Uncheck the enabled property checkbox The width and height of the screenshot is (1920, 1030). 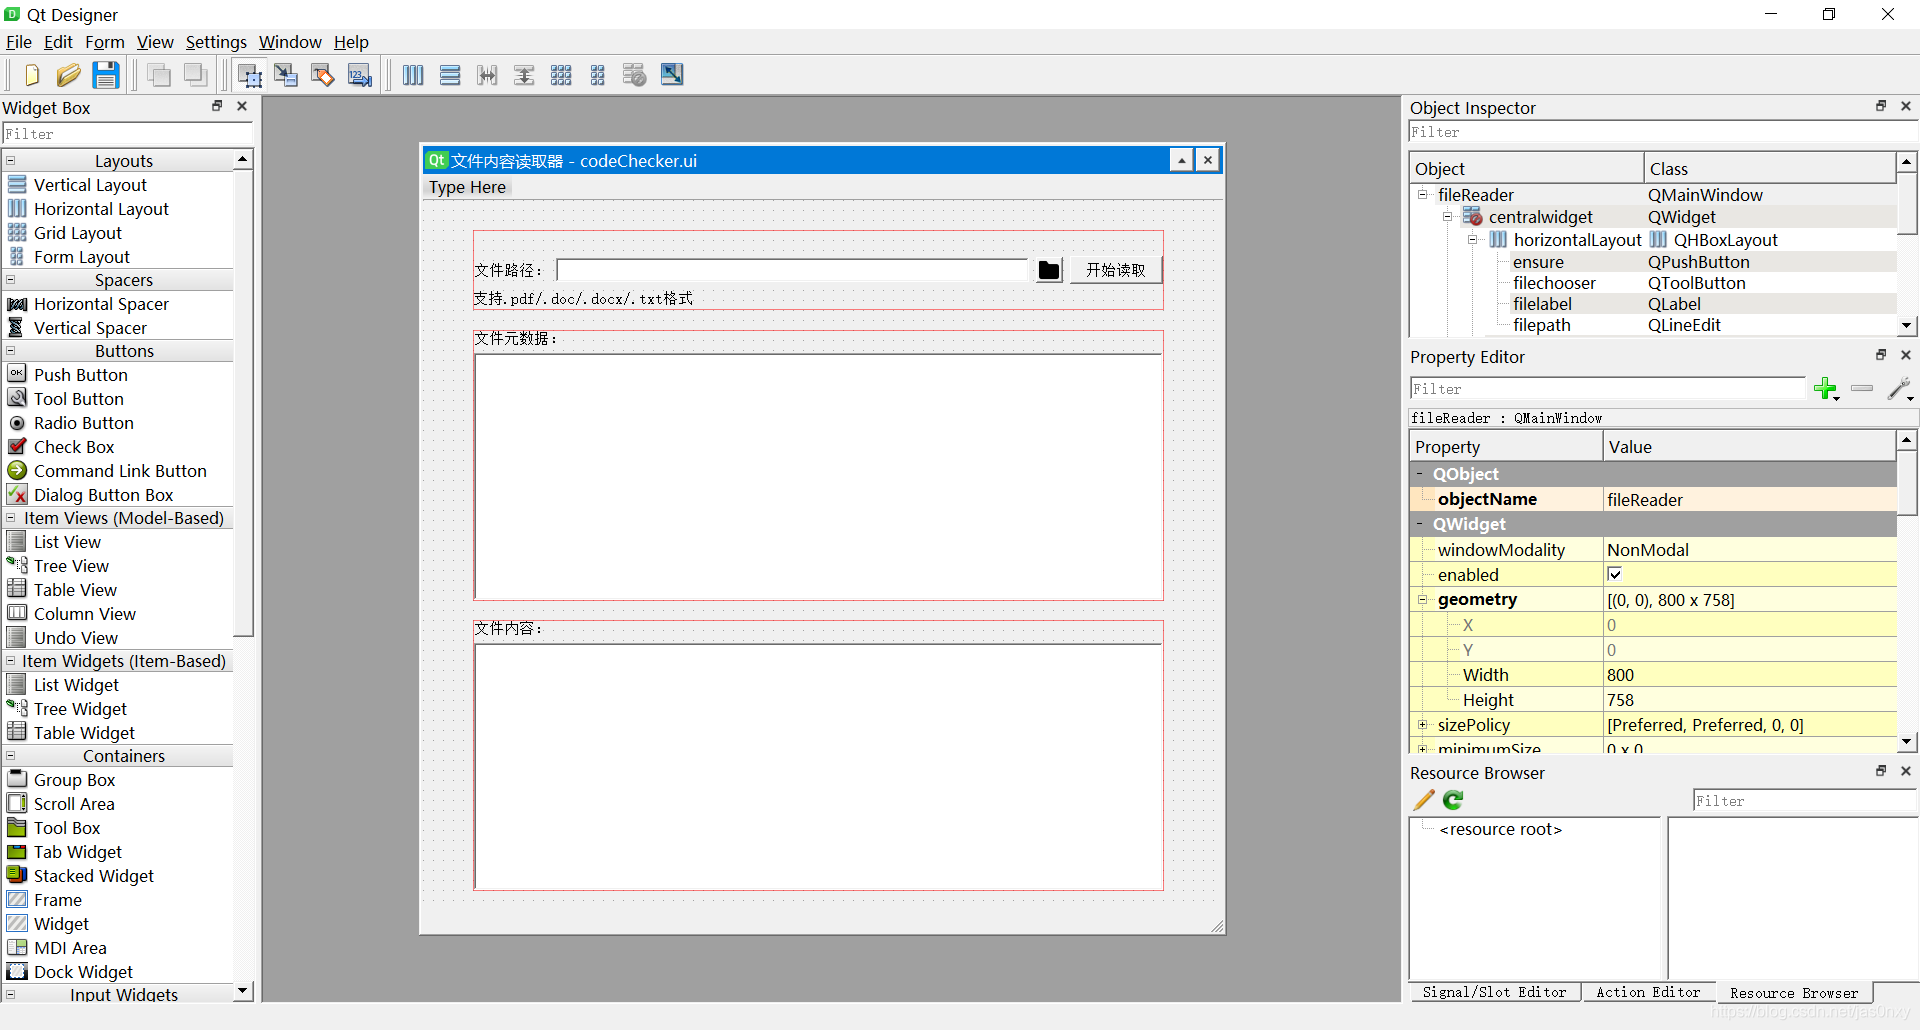[1616, 574]
